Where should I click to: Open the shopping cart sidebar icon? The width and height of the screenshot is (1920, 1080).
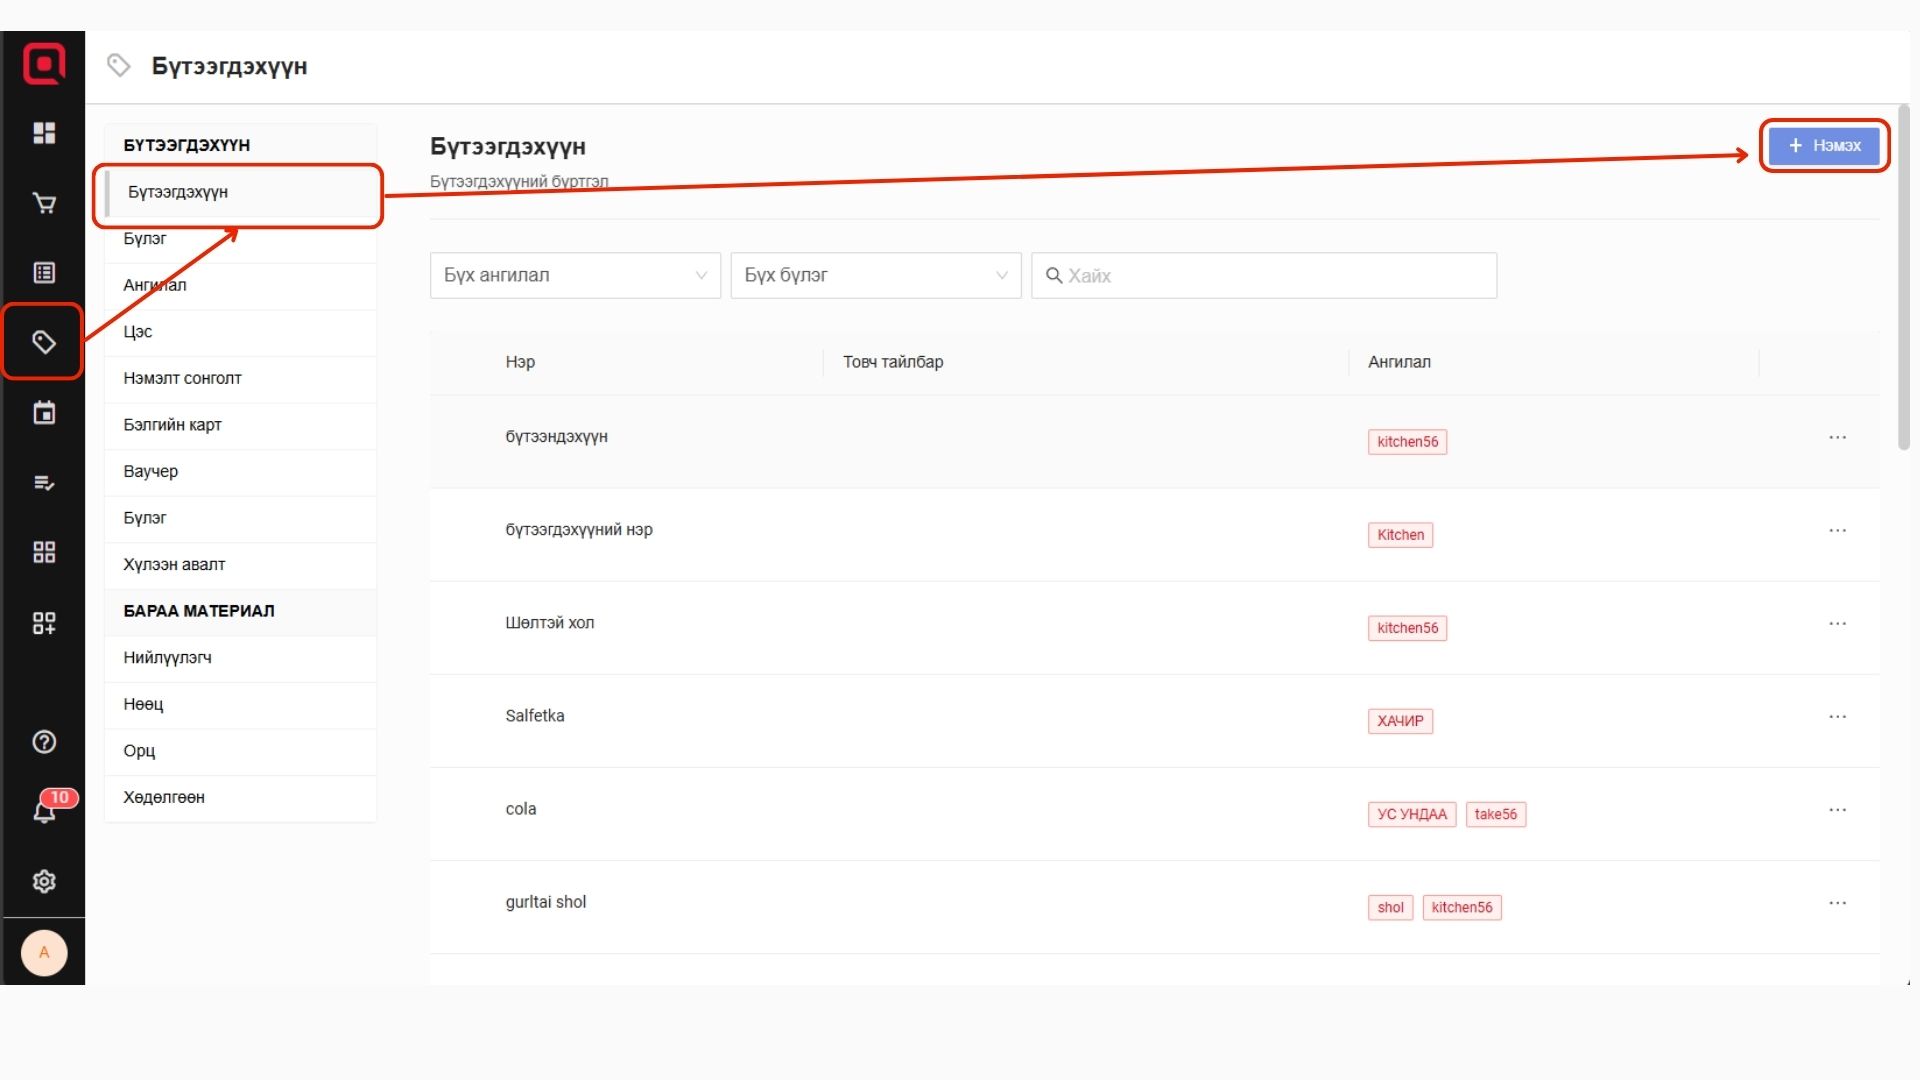[x=44, y=204]
